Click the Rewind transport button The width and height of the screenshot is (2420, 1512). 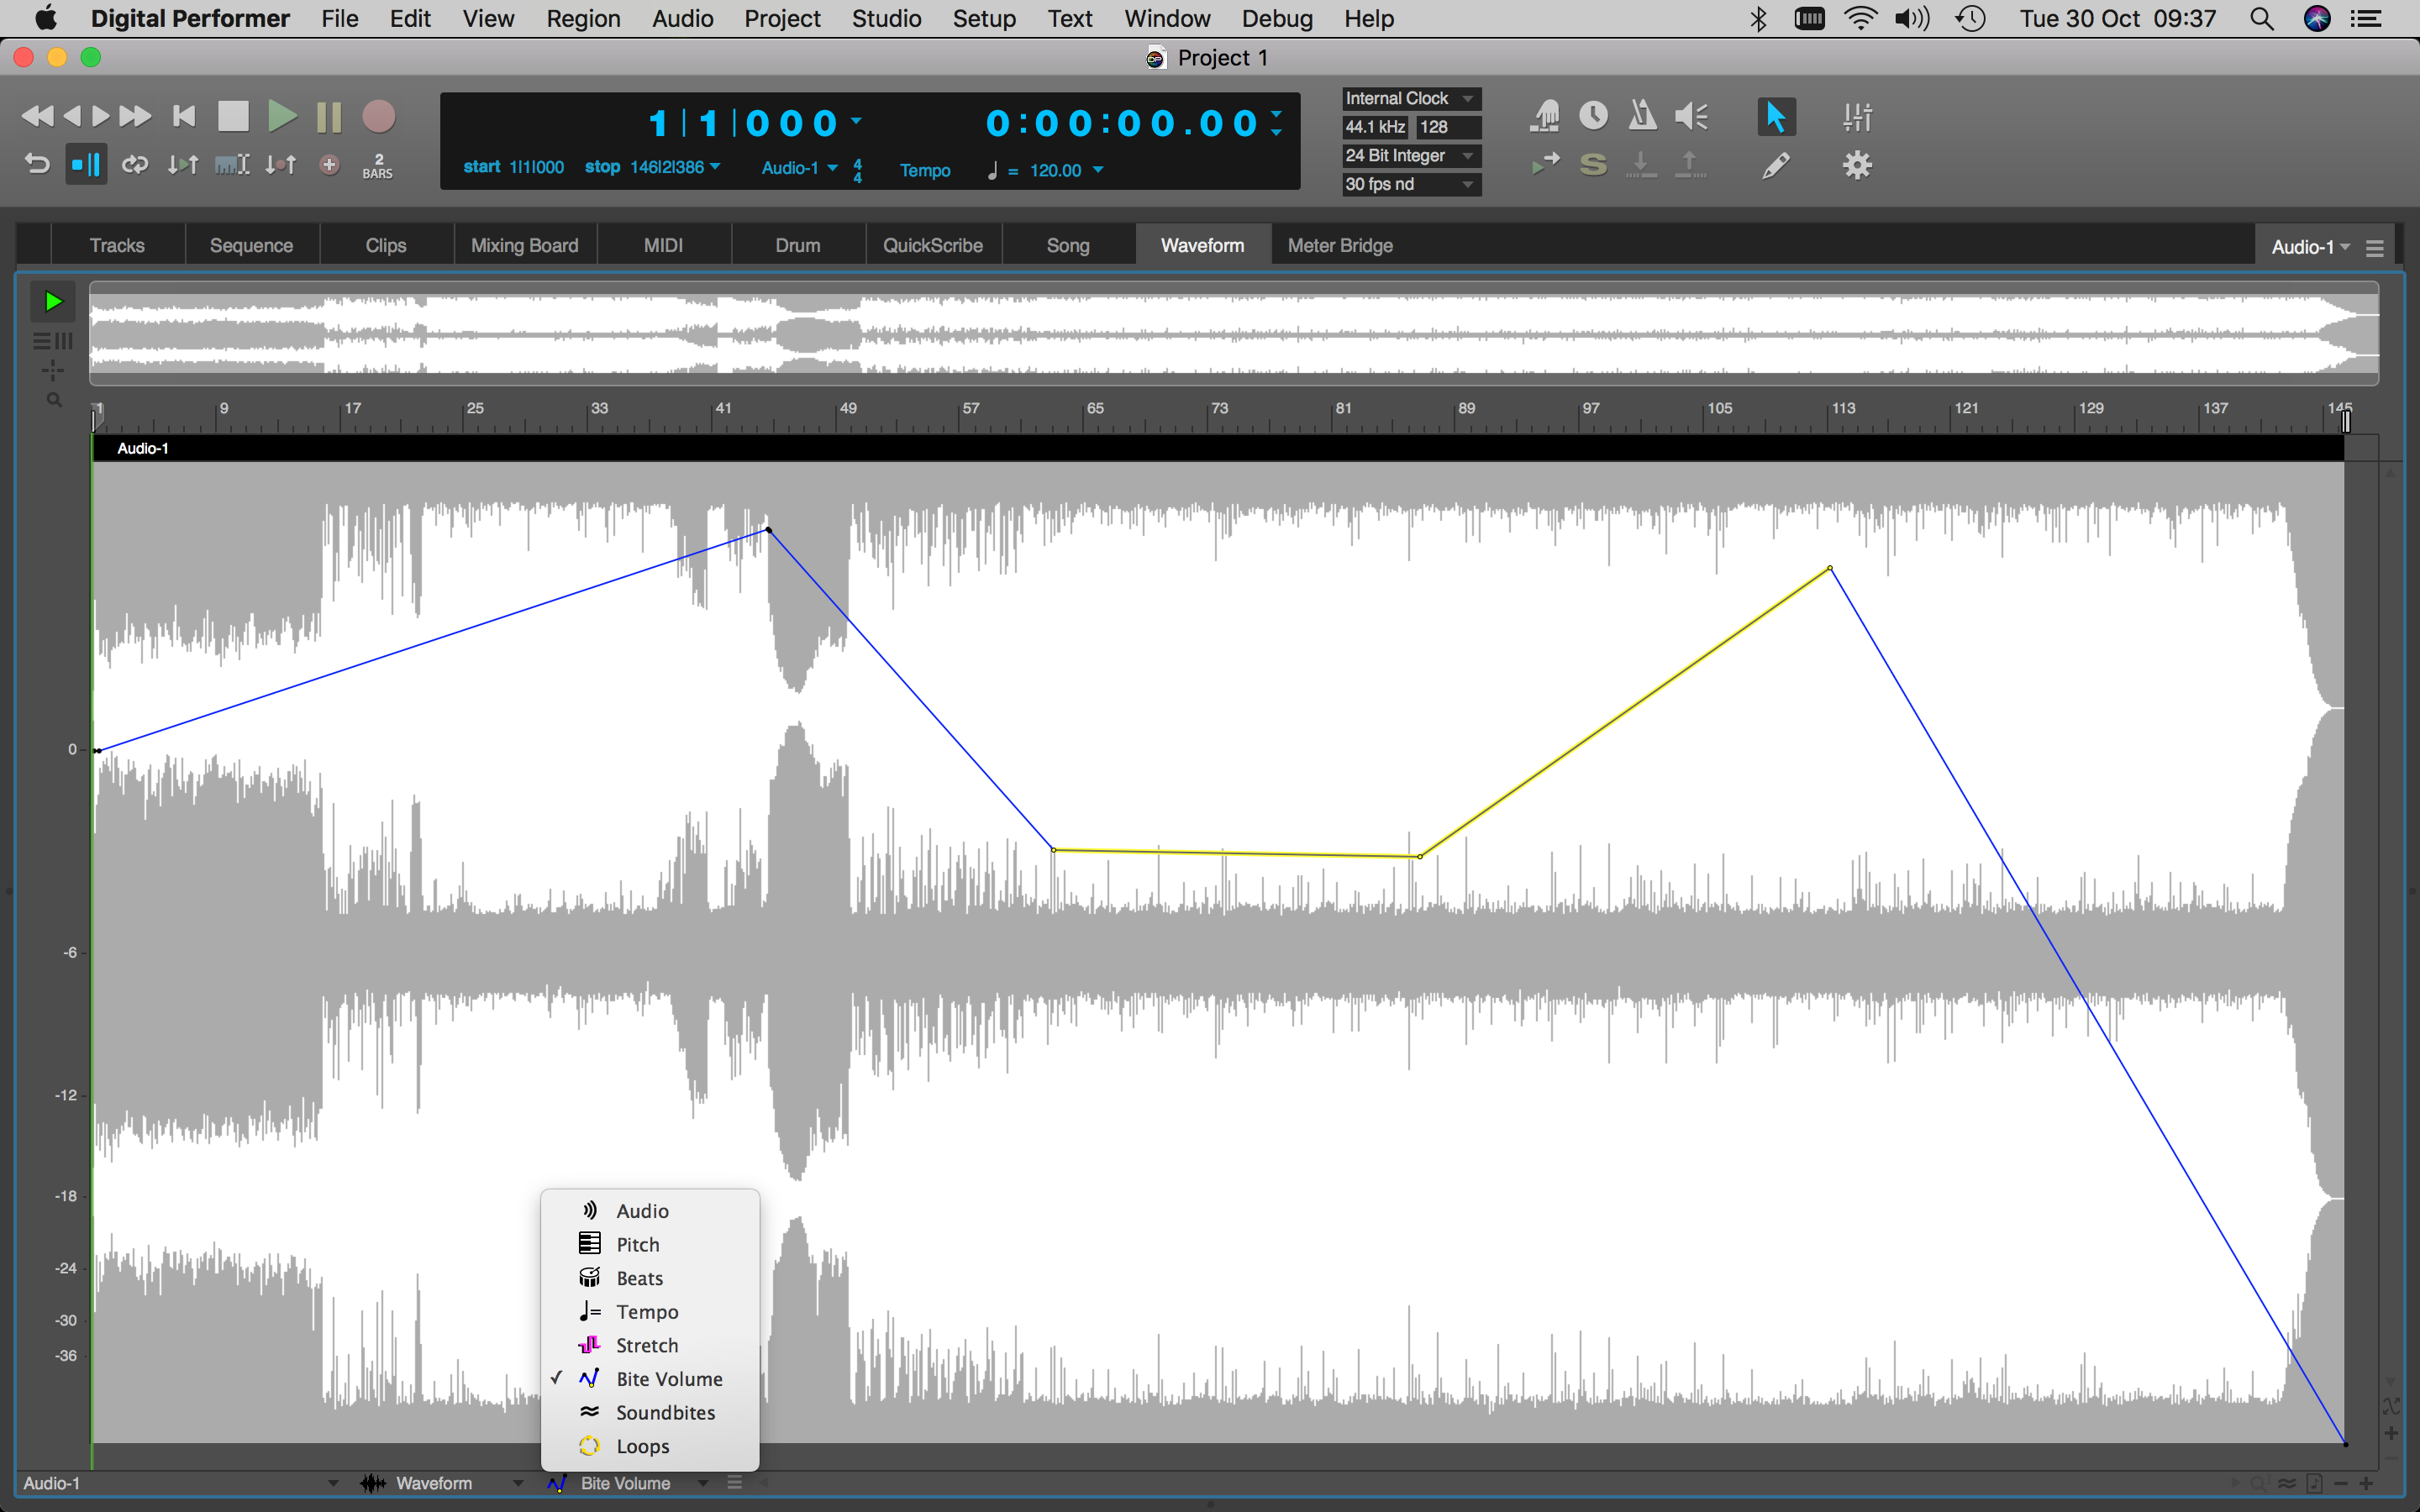(x=37, y=117)
